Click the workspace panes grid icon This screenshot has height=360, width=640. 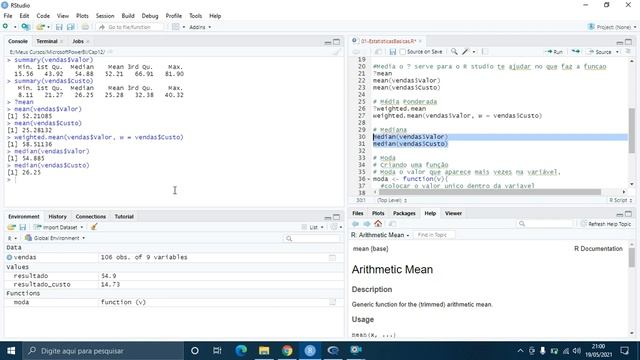pyautogui.click(x=176, y=27)
